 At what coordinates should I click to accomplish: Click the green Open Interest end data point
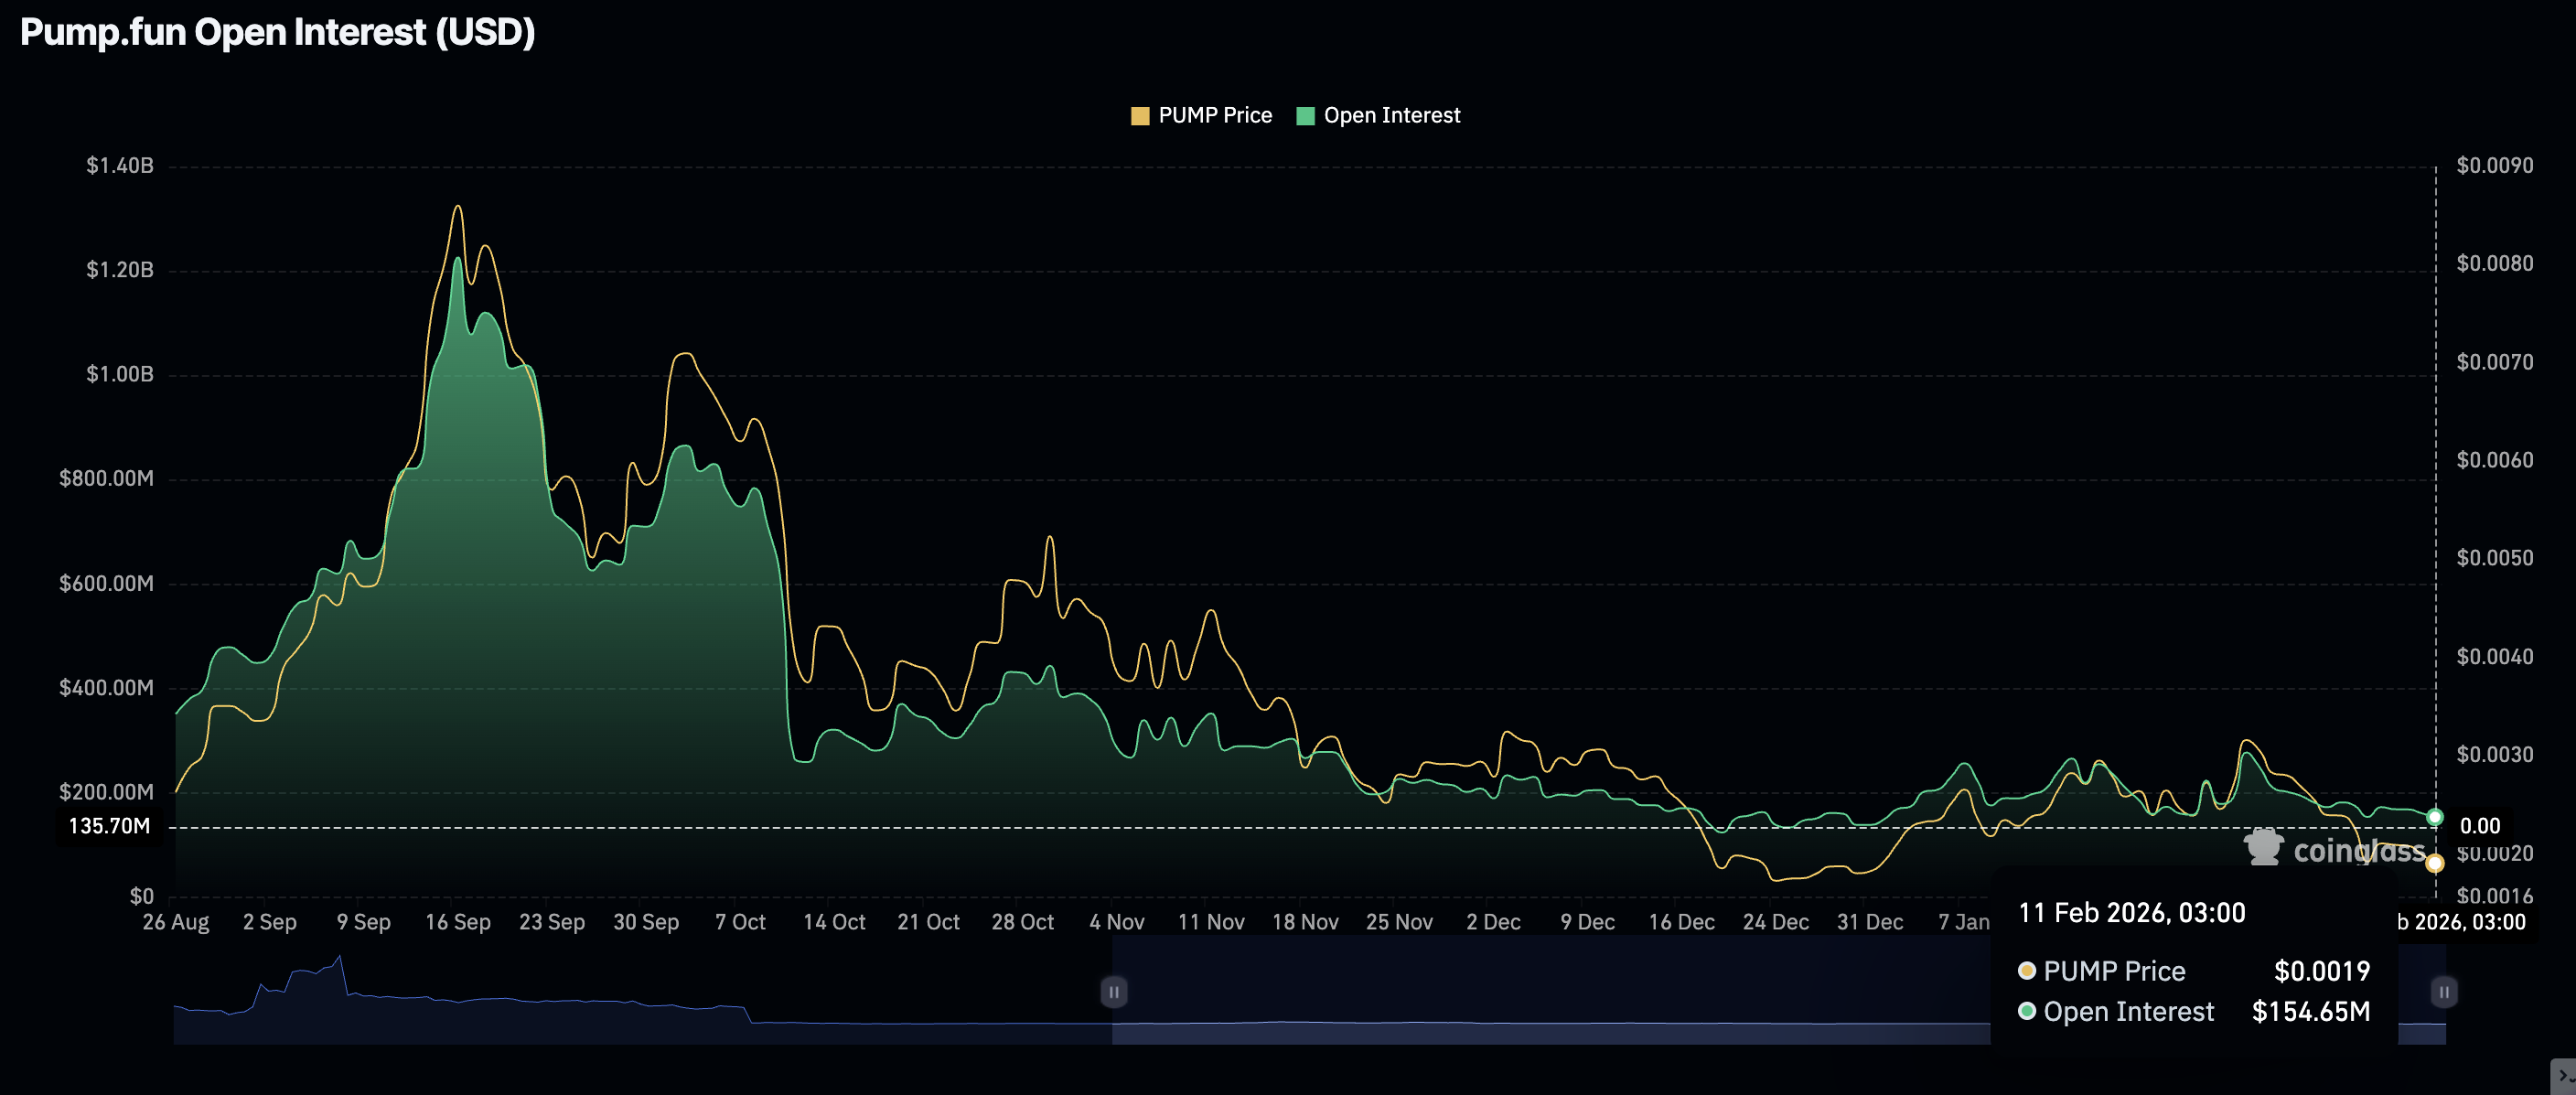point(2435,817)
